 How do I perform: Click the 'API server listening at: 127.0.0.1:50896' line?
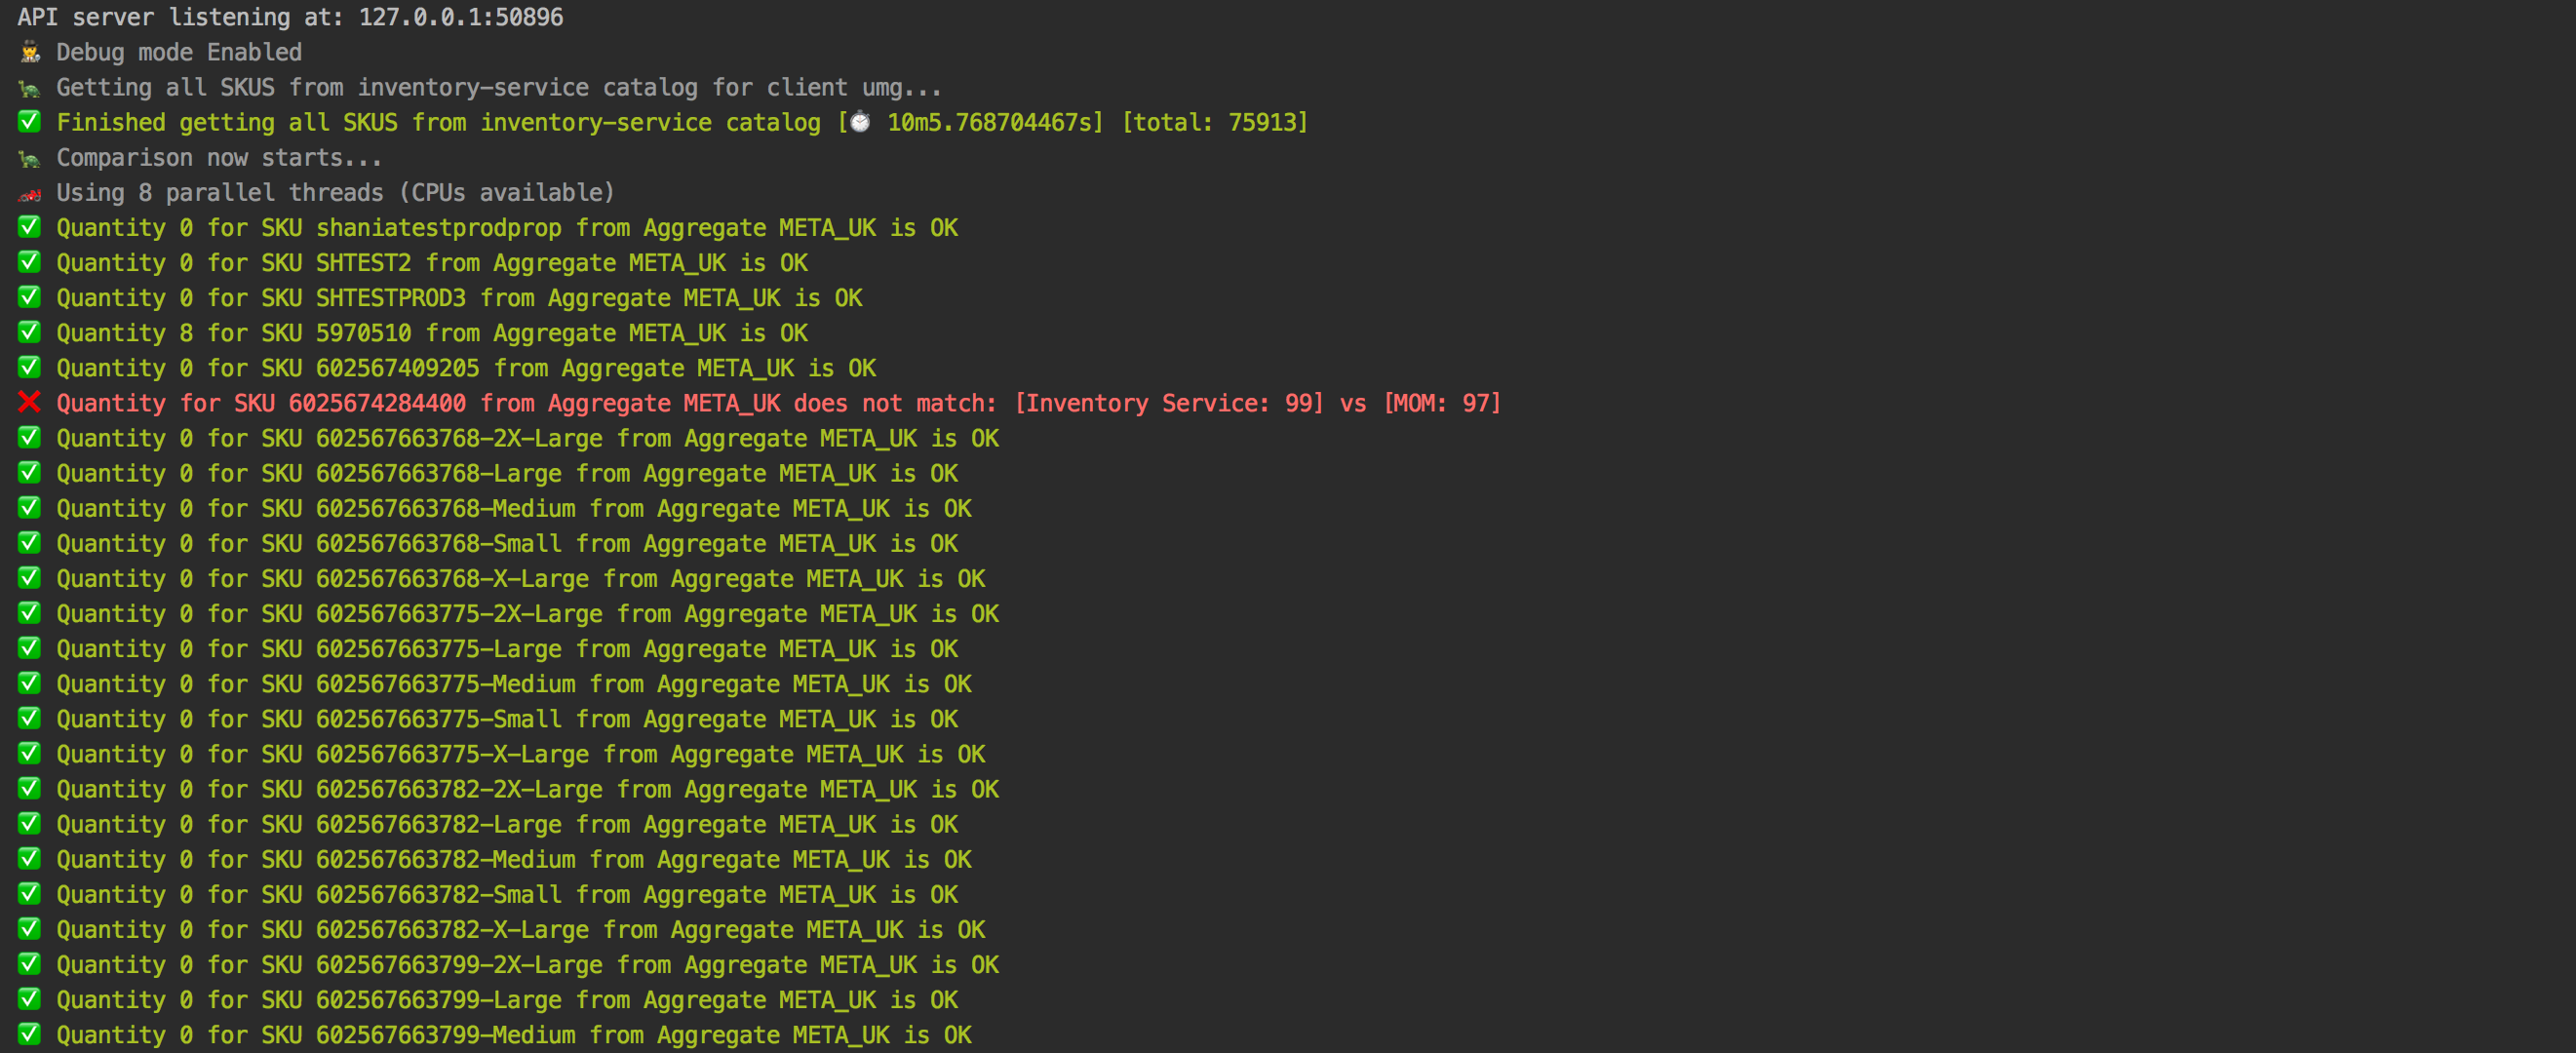[x=290, y=17]
